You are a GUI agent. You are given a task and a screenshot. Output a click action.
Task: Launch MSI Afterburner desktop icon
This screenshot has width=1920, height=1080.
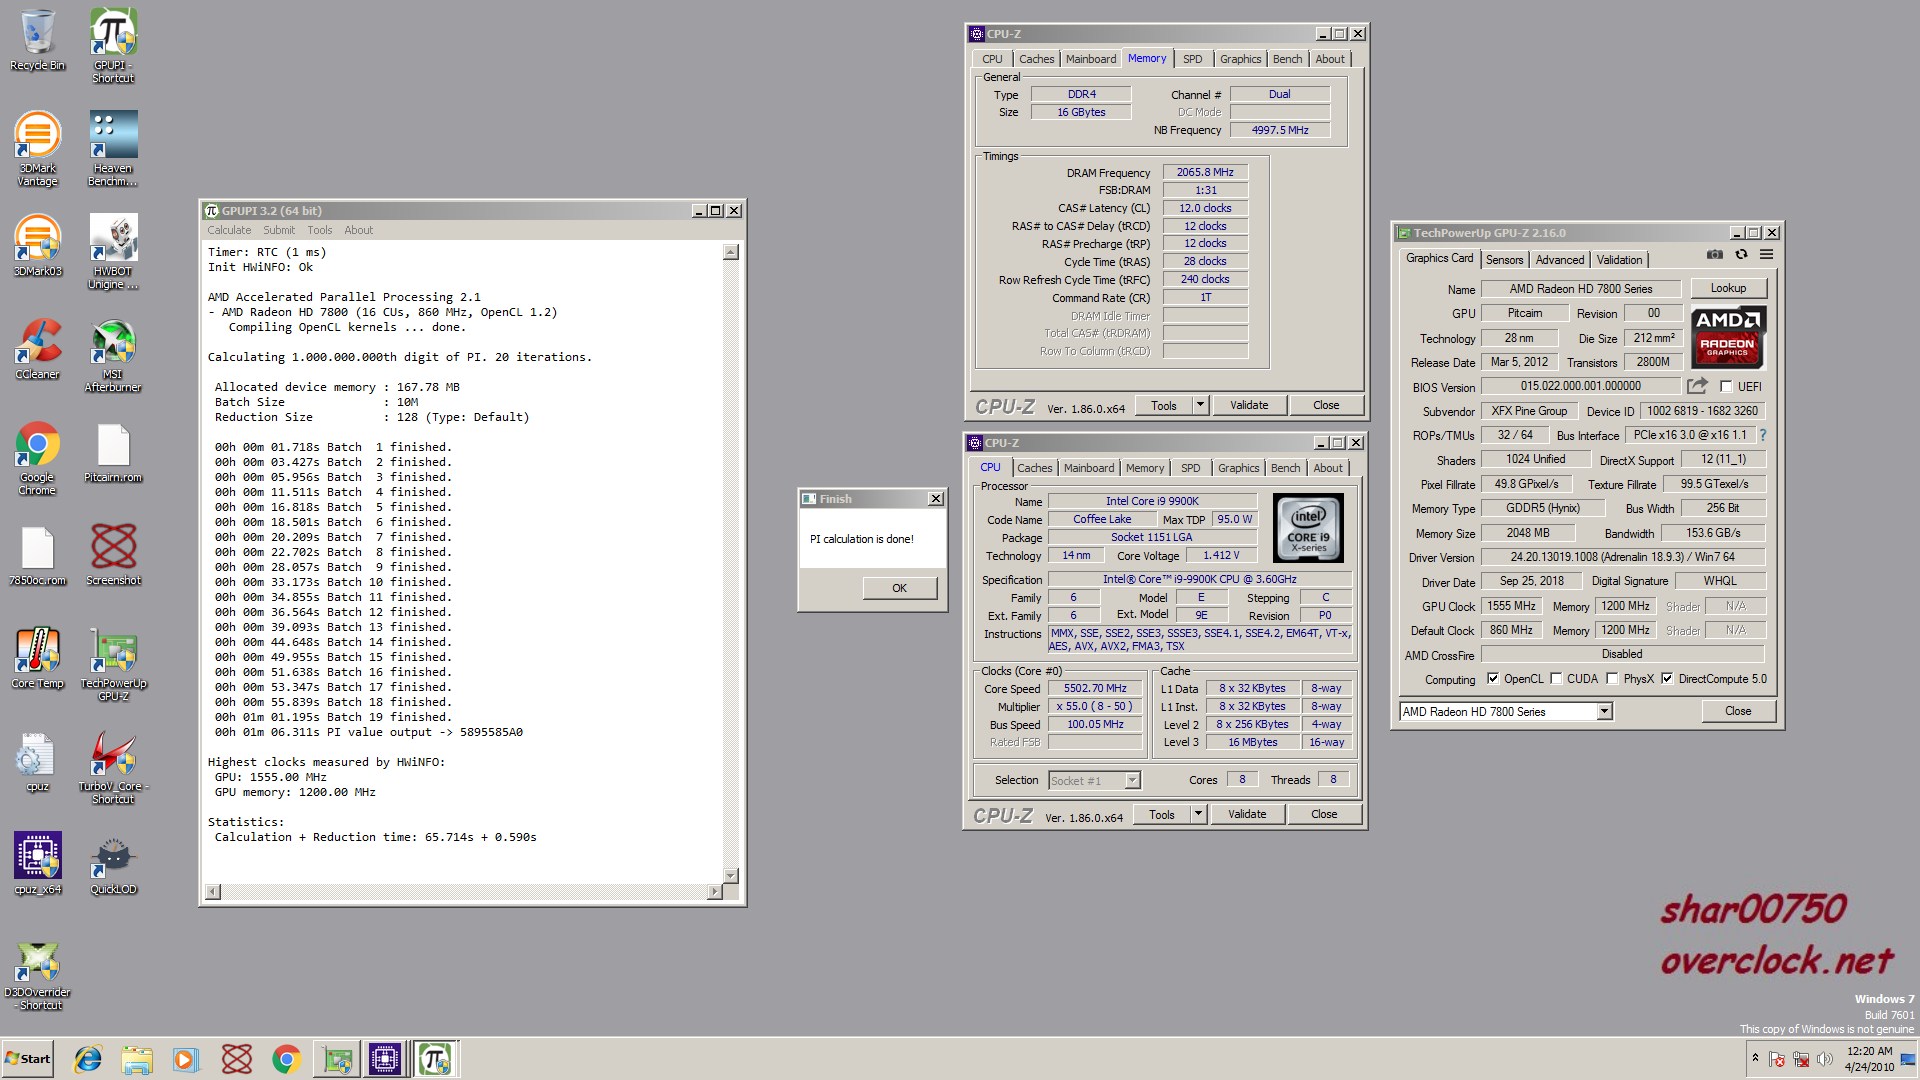[x=113, y=355]
